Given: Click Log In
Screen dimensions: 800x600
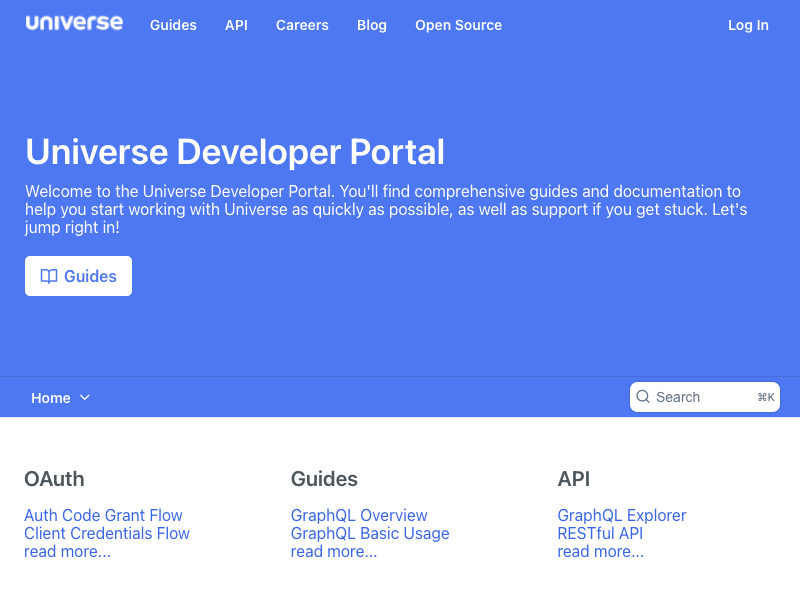Looking at the screenshot, I should (x=748, y=25).
